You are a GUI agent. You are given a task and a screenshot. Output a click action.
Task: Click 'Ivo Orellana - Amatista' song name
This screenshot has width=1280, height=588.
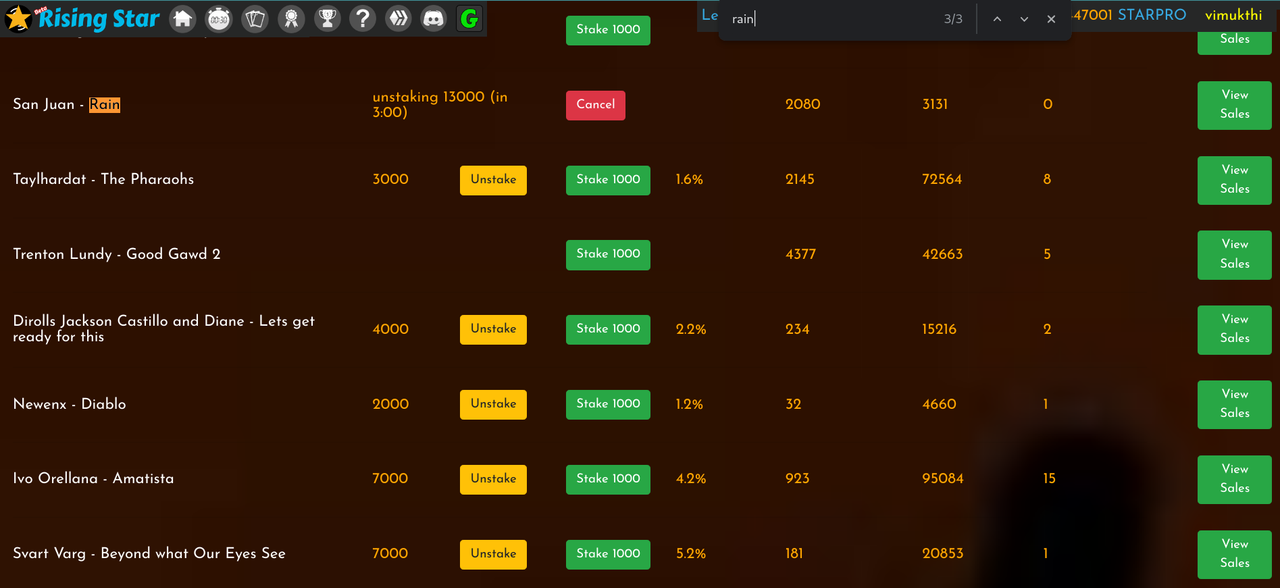(93, 479)
